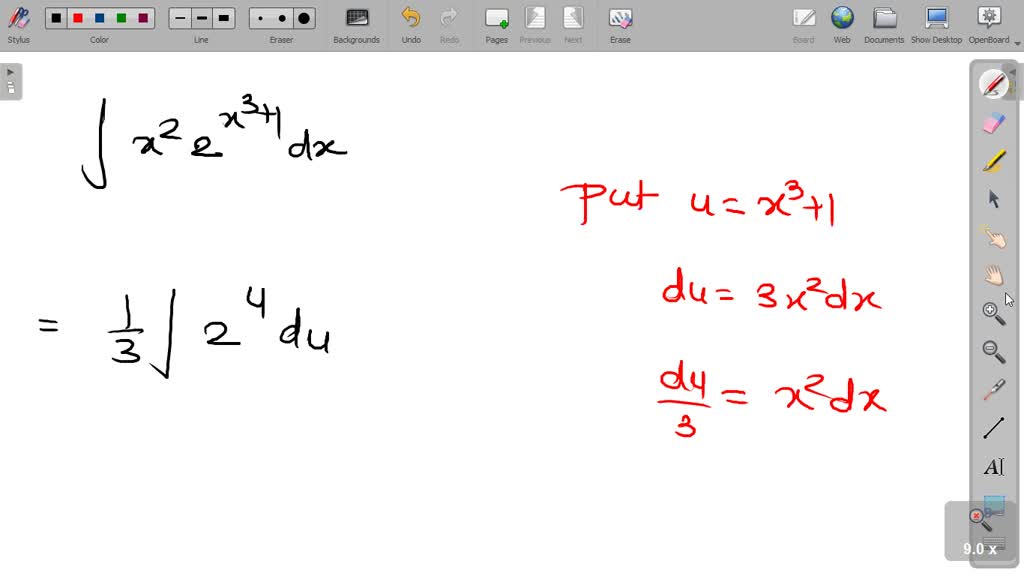
Task: Select the Zoom In magnifier tool
Action: pyautogui.click(x=992, y=312)
